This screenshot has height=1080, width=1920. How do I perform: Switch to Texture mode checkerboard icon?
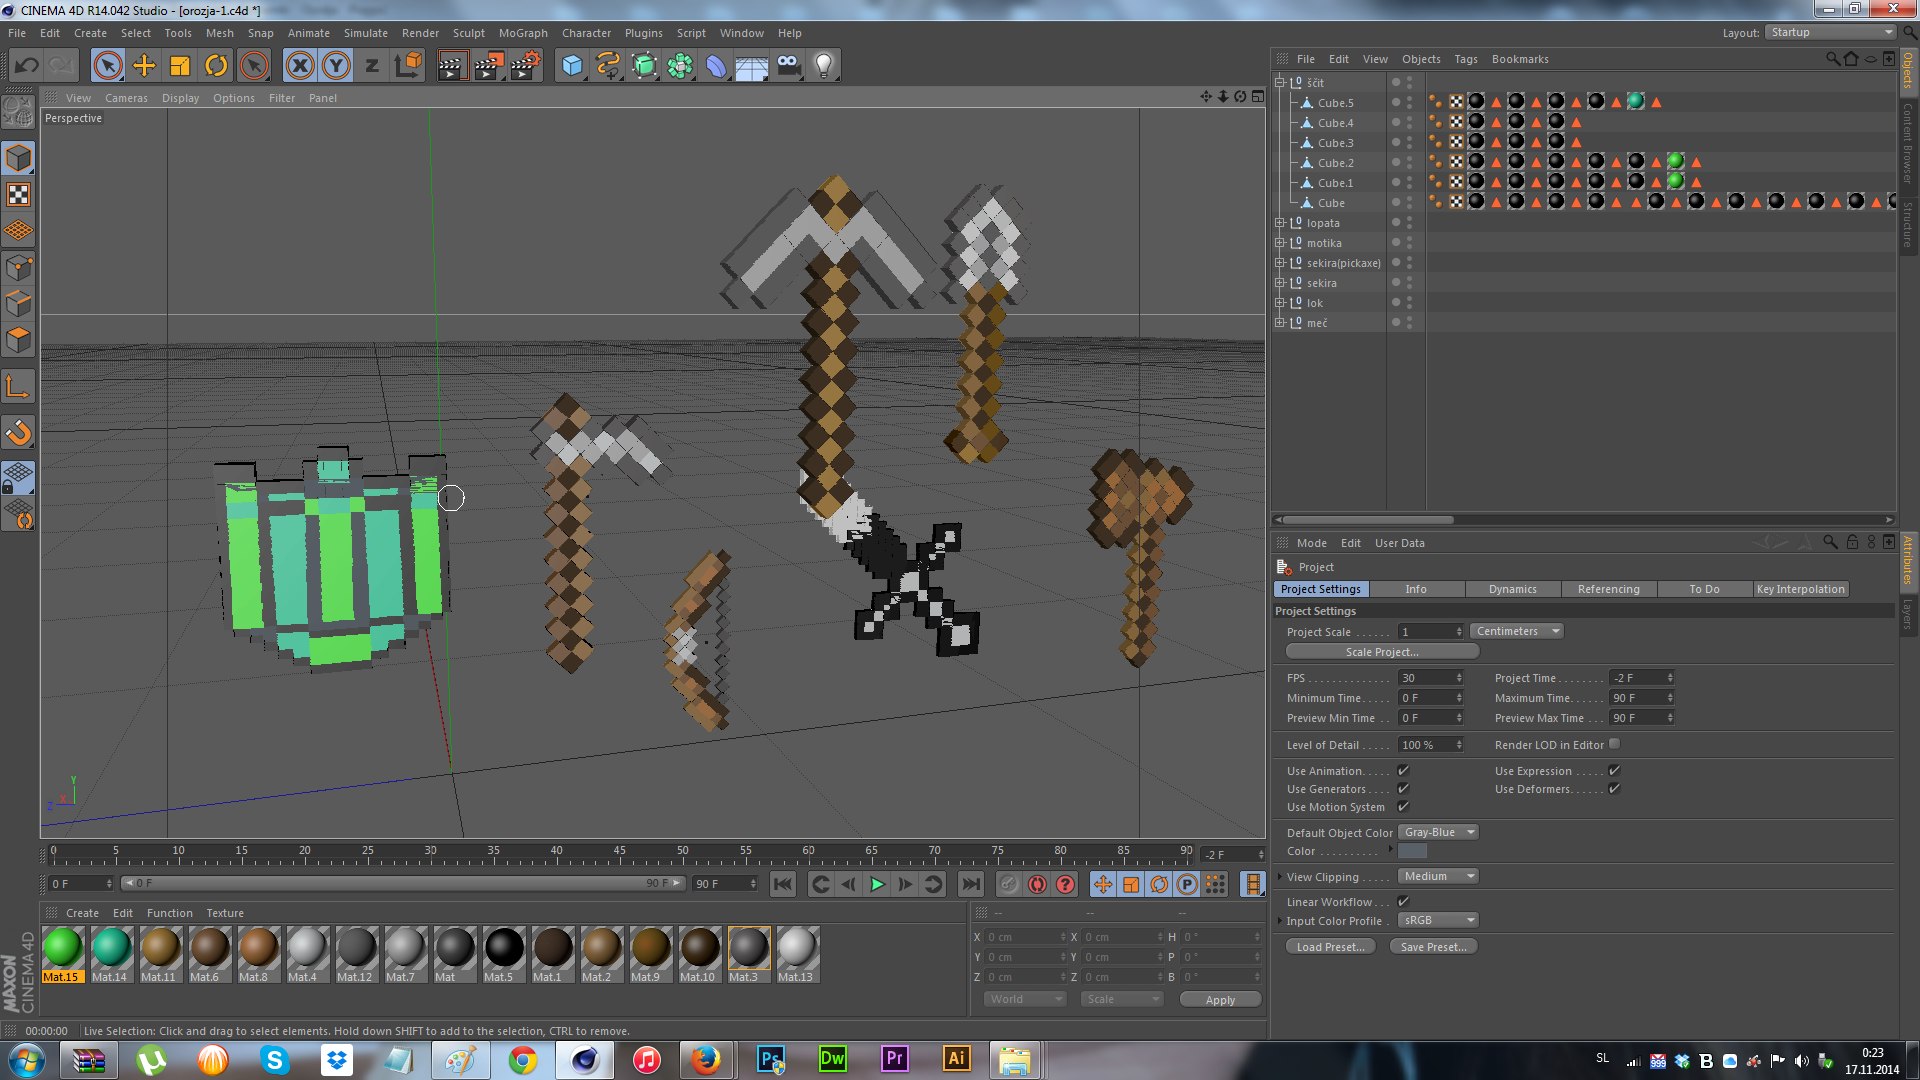coord(19,194)
